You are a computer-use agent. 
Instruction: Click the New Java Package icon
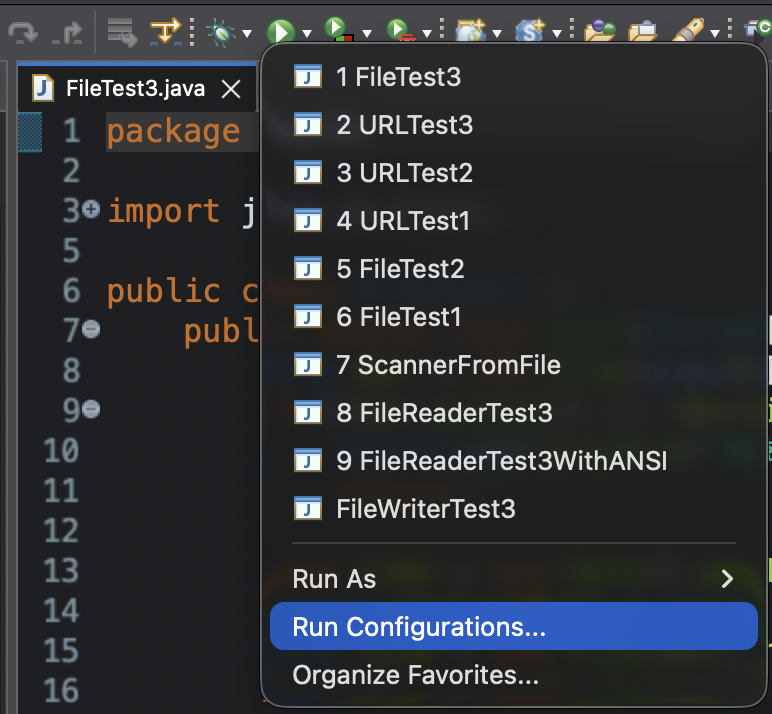point(471,31)
